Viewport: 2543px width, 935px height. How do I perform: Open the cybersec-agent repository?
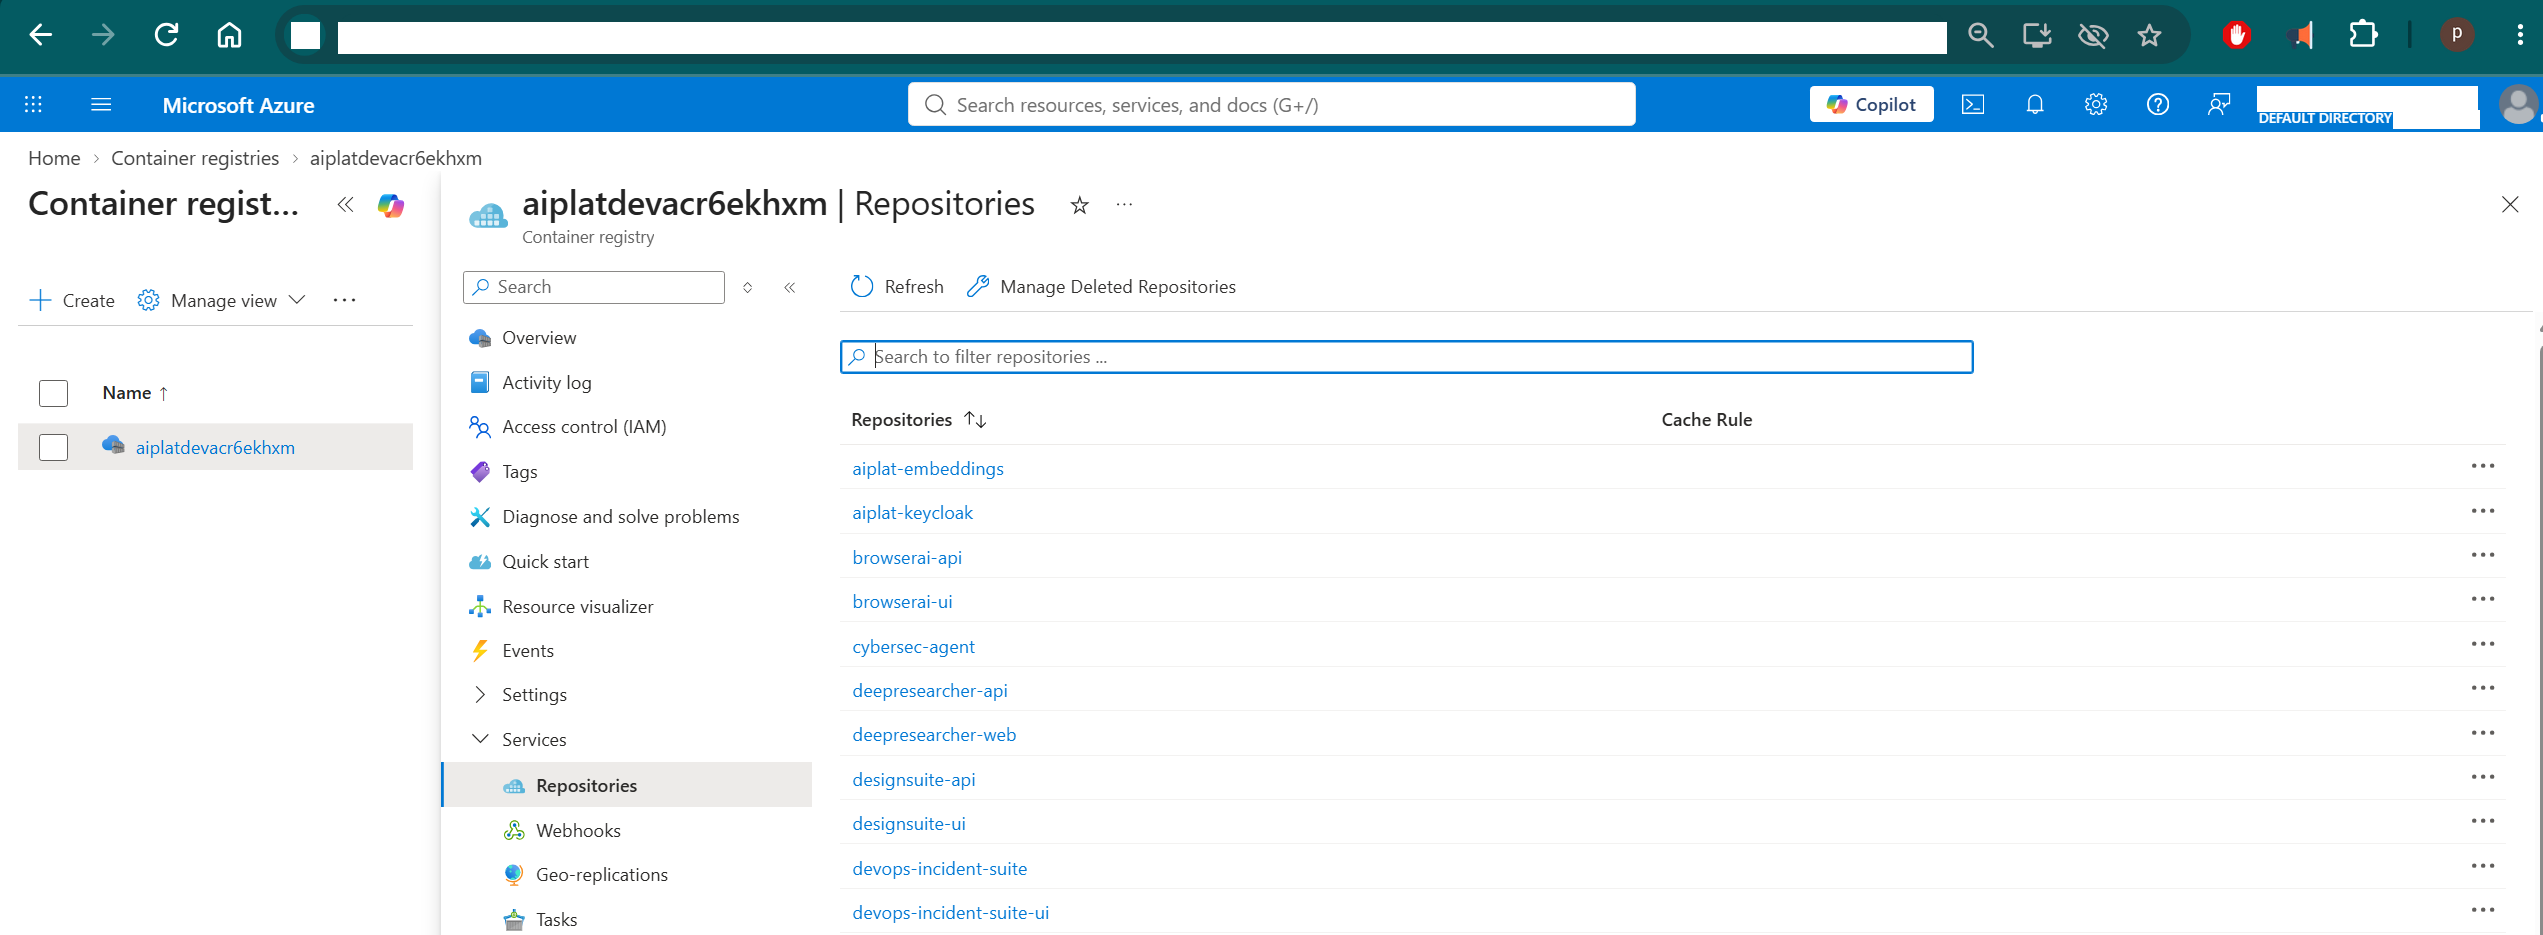pos(913,647)
